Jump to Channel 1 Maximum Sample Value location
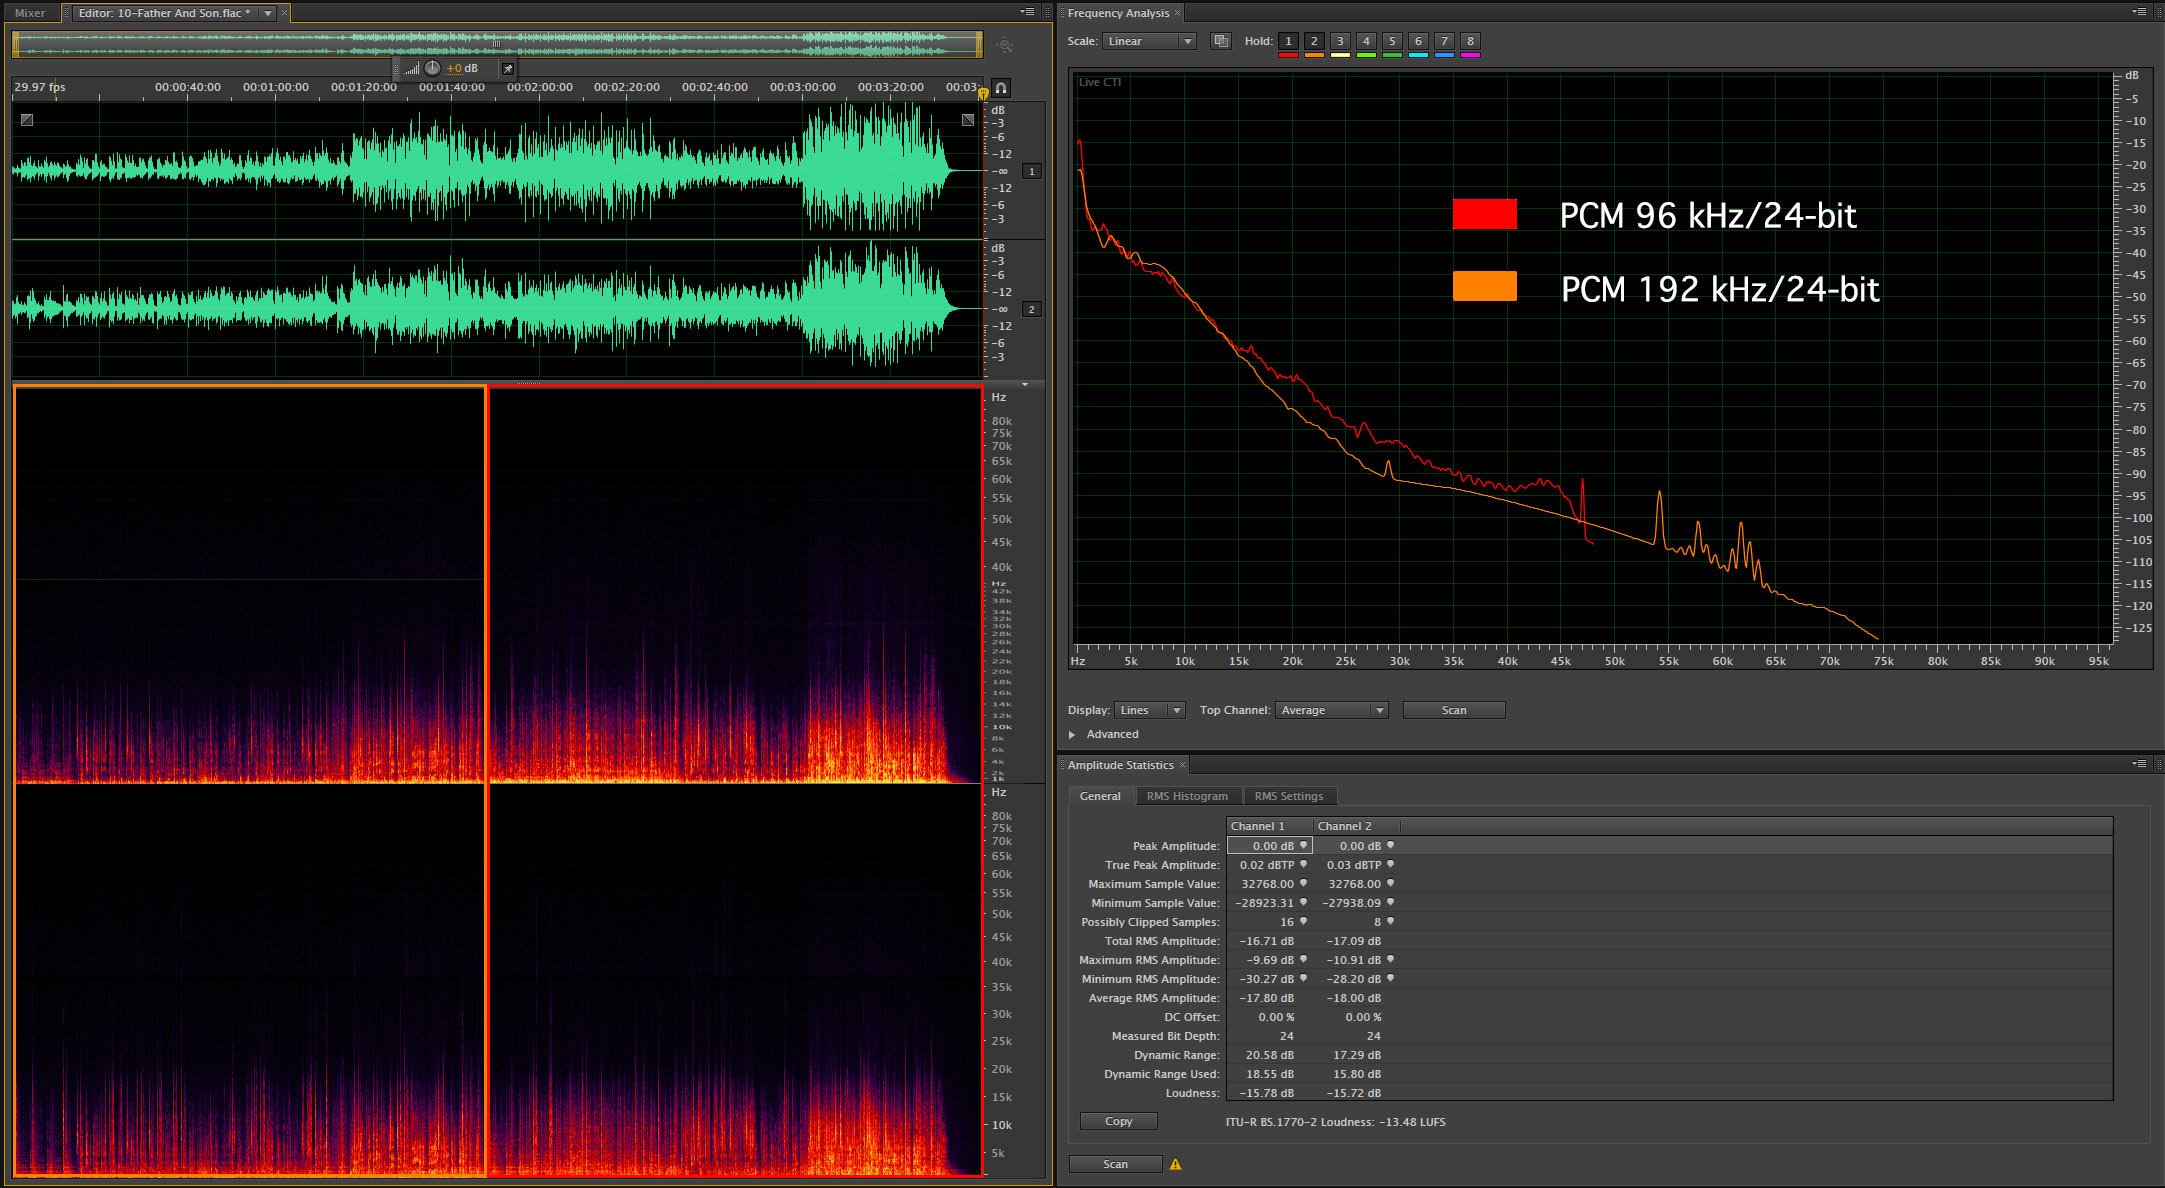This screenshot has height=1188, width=2165. 1303,883
